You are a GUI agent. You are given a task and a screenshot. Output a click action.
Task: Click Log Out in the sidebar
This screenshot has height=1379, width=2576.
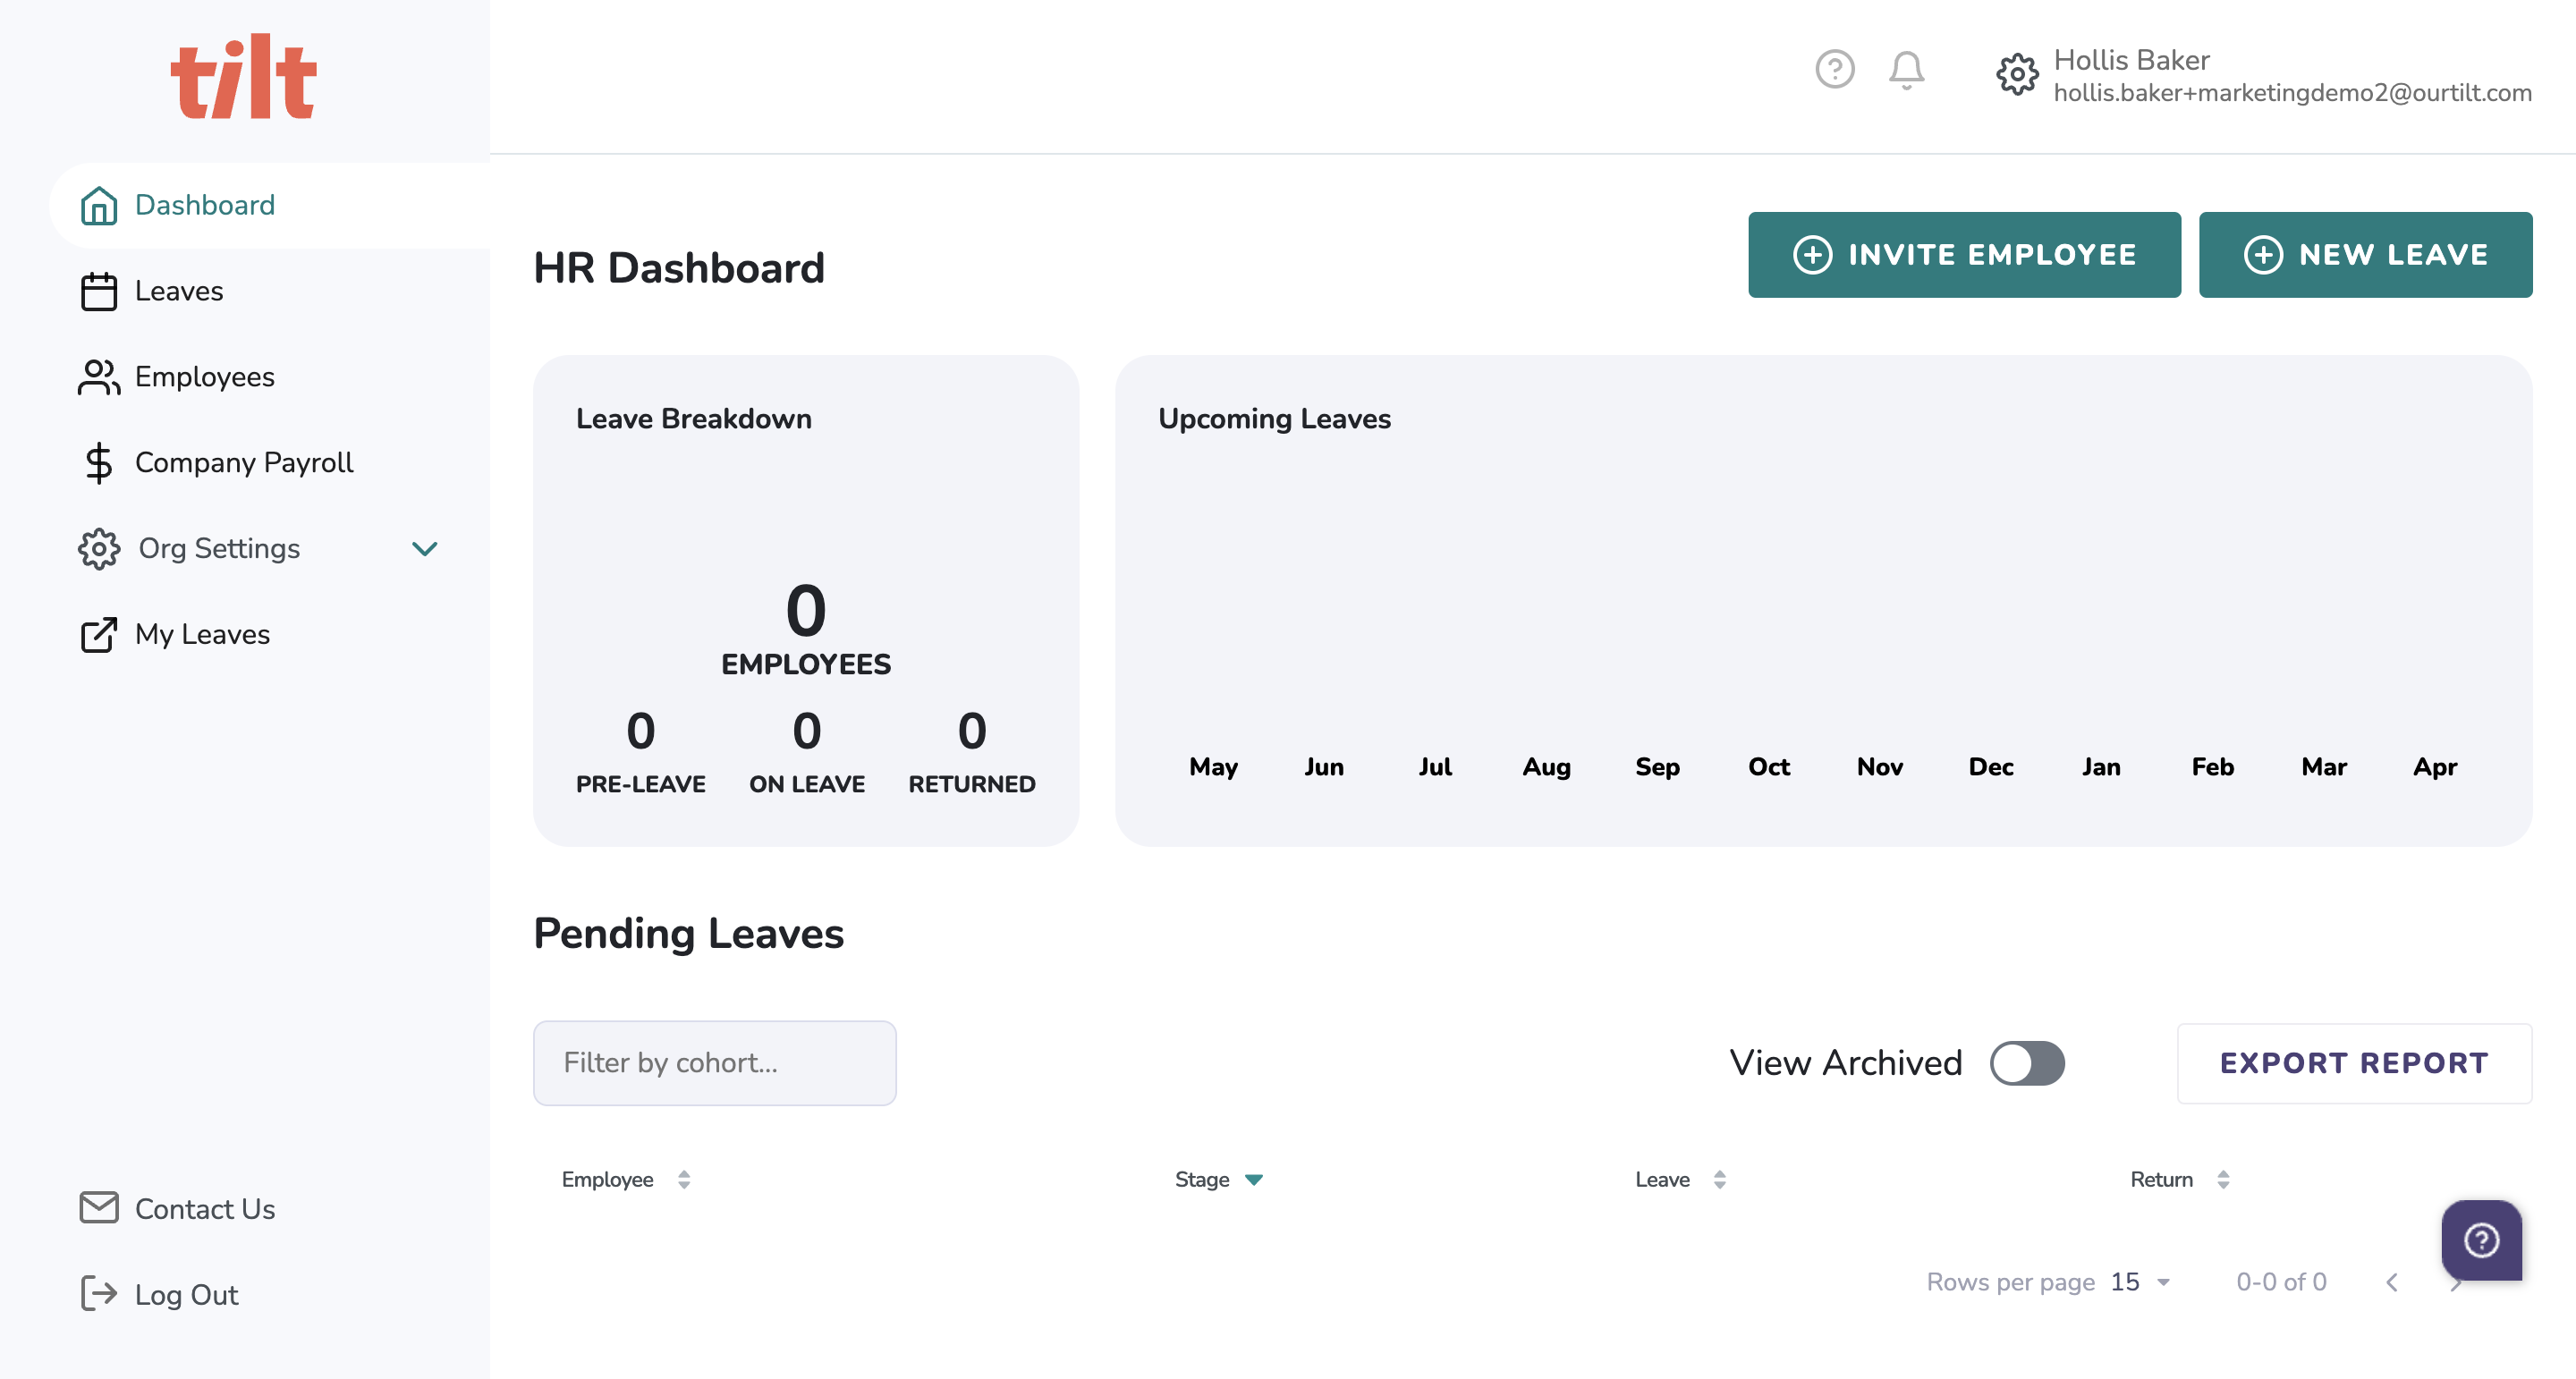click(x=186, y=1294)
